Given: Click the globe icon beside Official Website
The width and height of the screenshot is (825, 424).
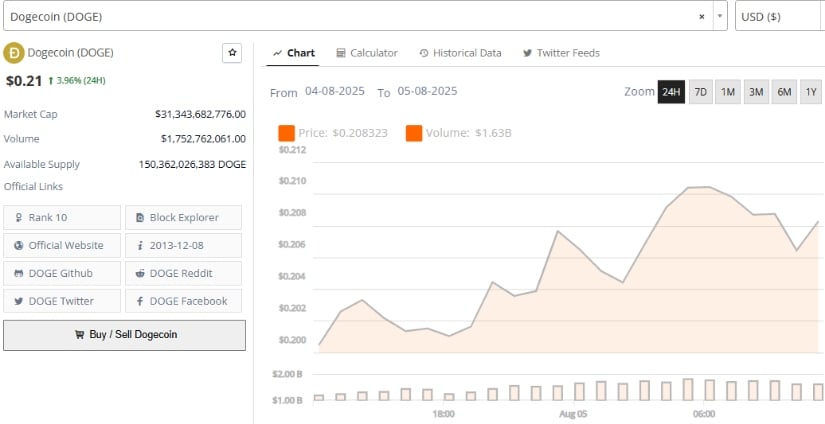Looking at the screenshot, I should coord(19,245).
